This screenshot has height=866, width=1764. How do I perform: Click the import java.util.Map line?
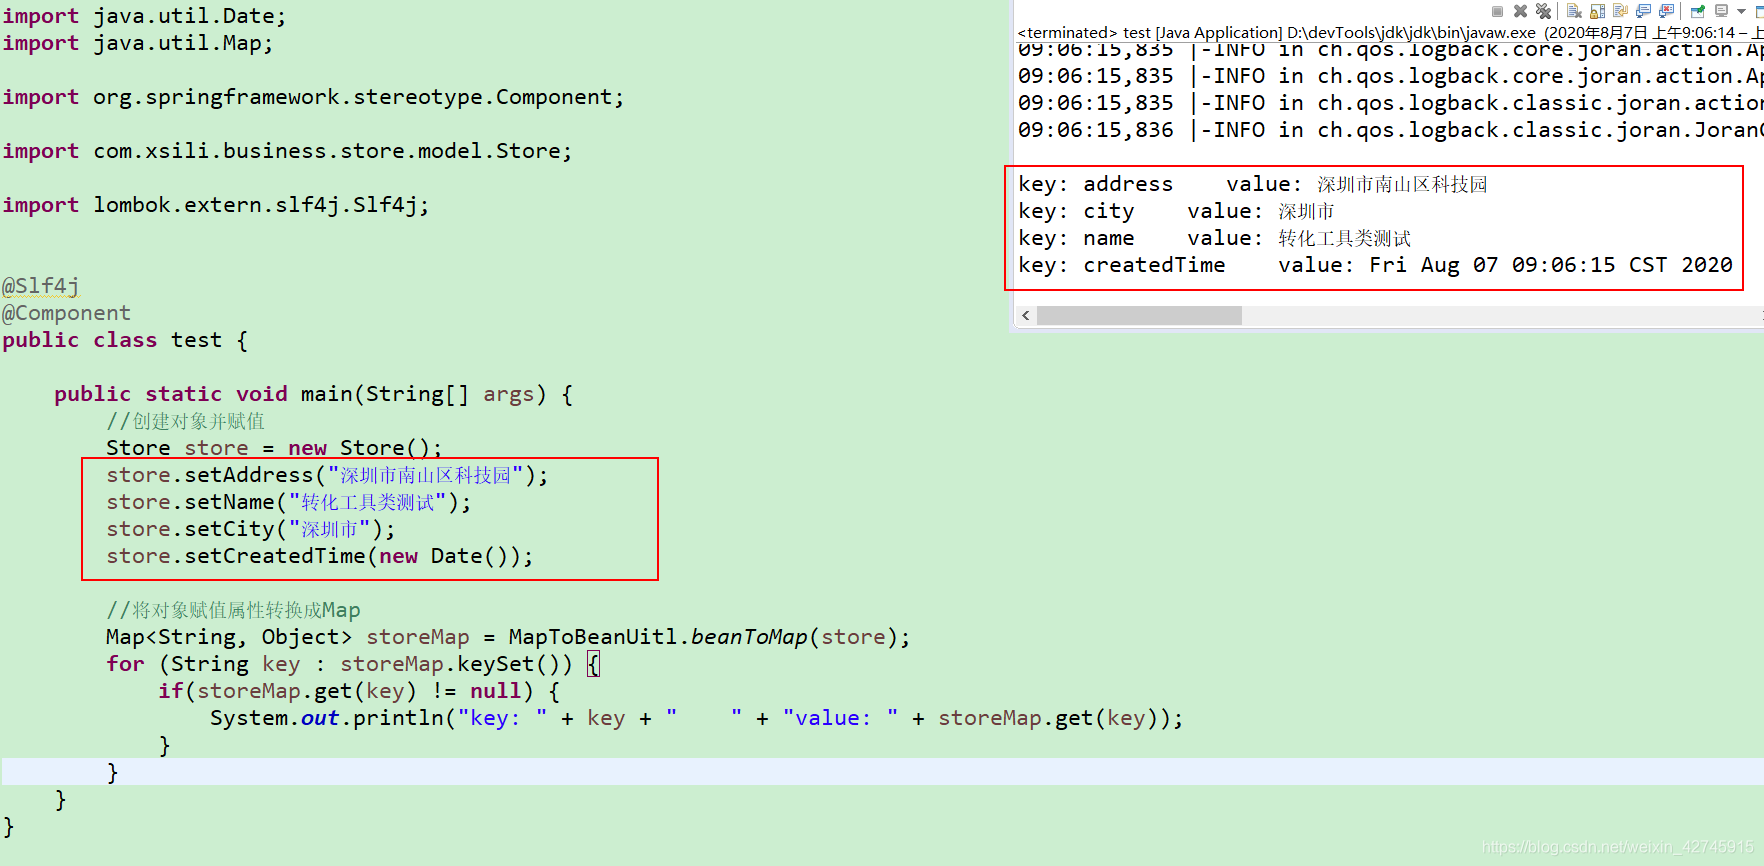click(x=137, y=43)
